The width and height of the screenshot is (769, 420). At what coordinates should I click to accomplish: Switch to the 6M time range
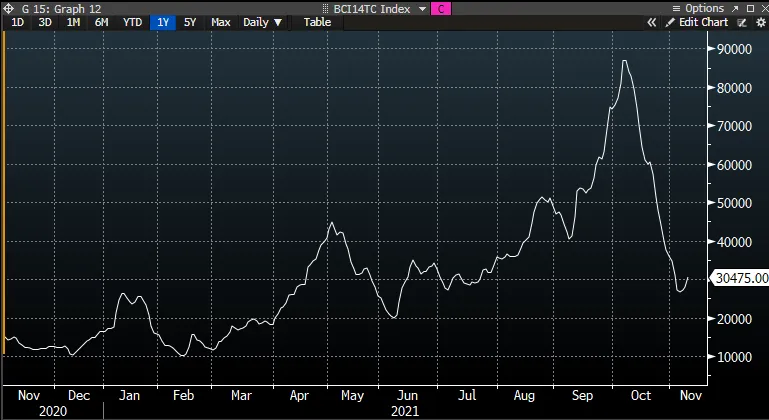tap(102, 22)
